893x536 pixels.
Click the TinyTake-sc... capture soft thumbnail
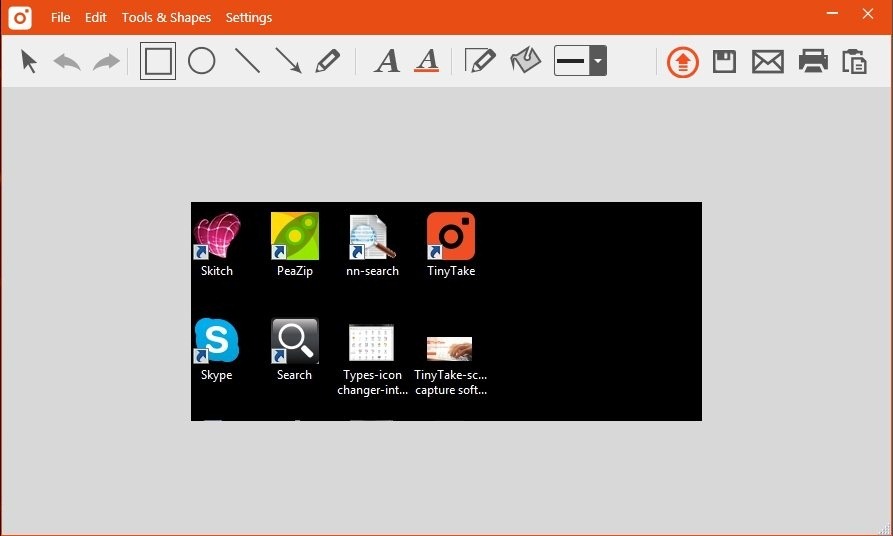449,349
